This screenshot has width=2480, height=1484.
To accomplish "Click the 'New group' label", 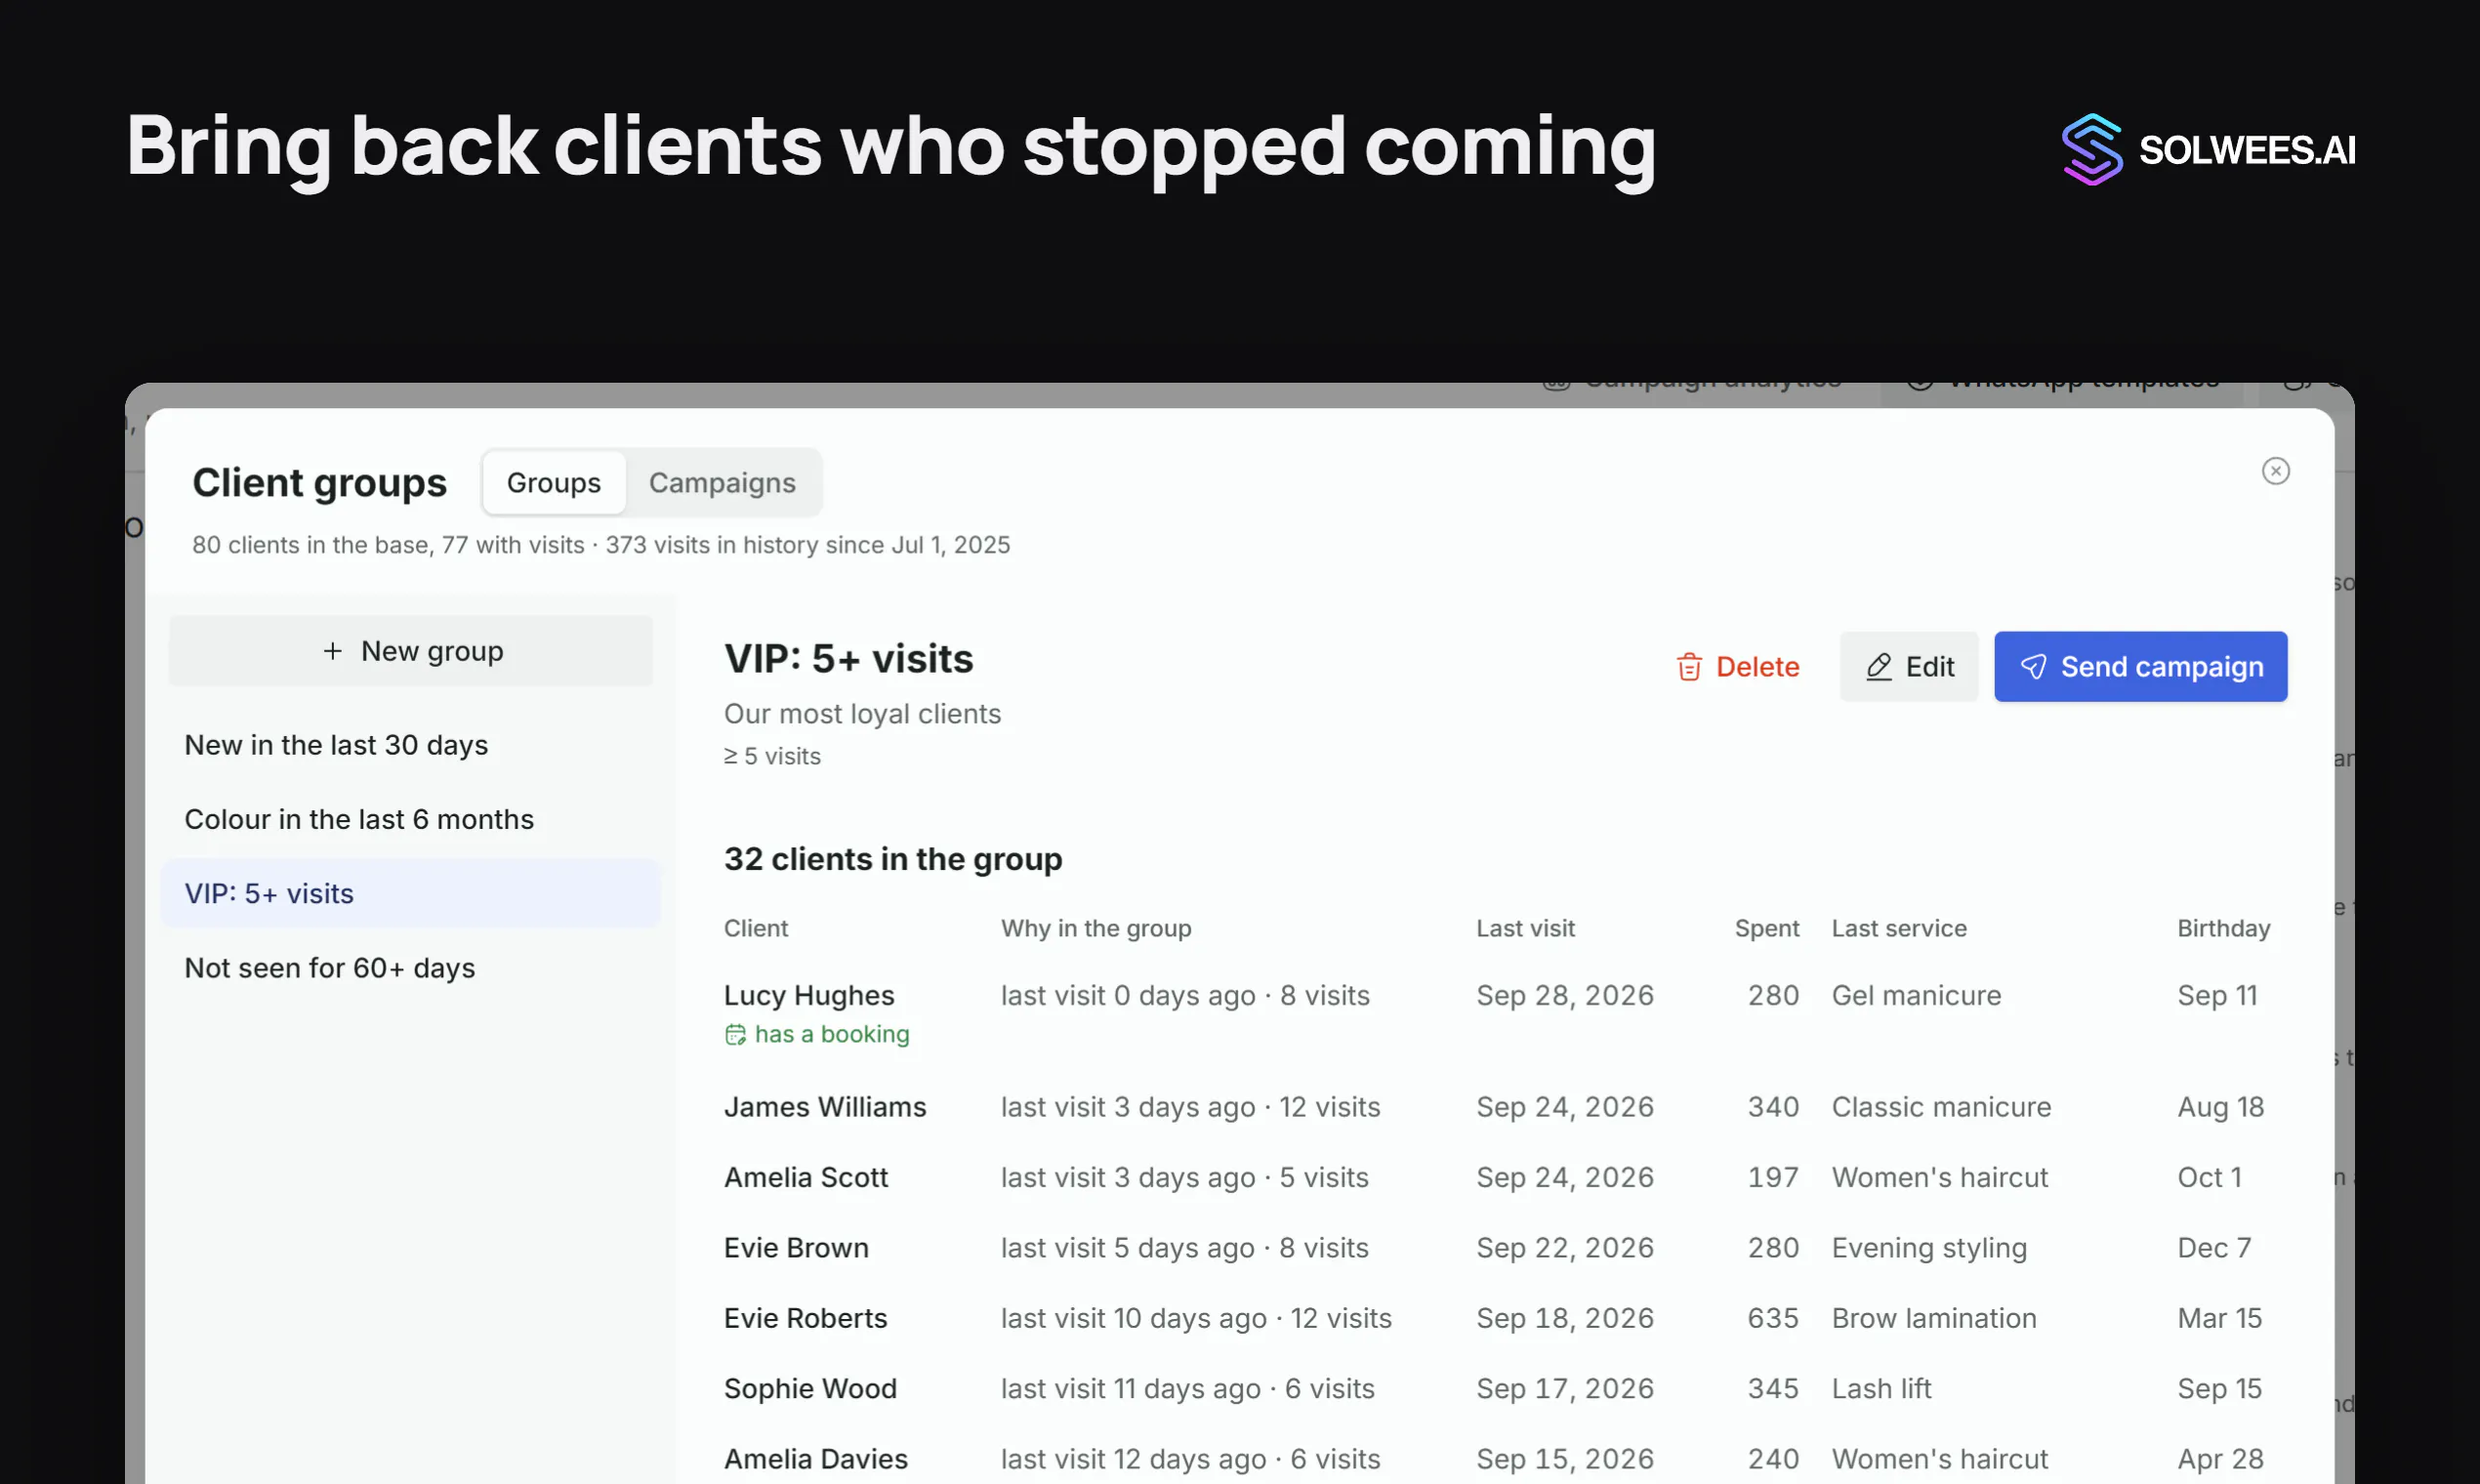I will 432,651.
